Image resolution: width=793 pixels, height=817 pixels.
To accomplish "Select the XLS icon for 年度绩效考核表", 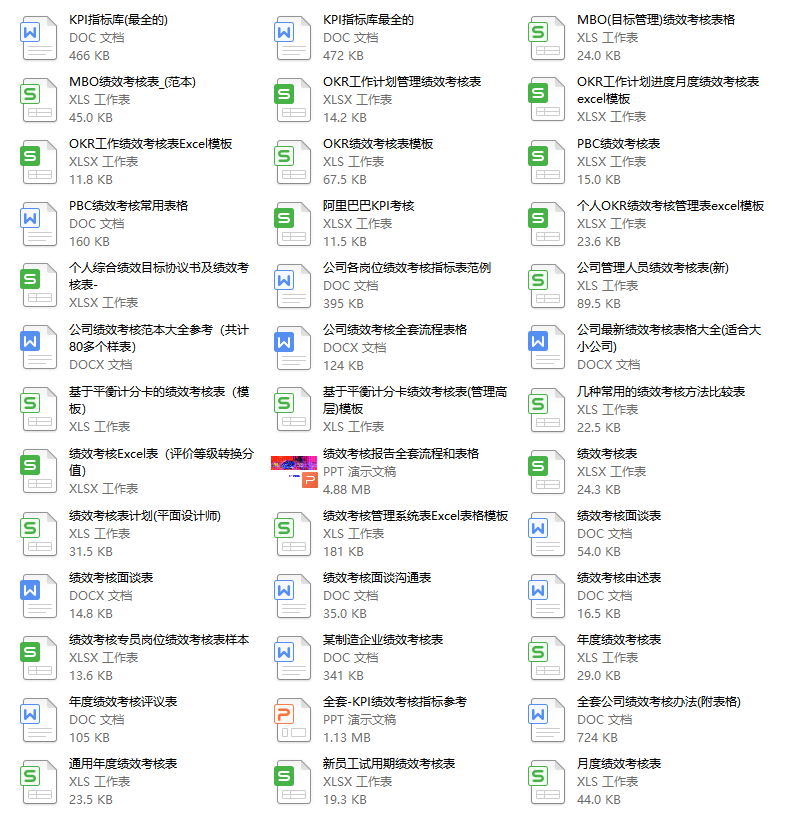I will 547,658.
